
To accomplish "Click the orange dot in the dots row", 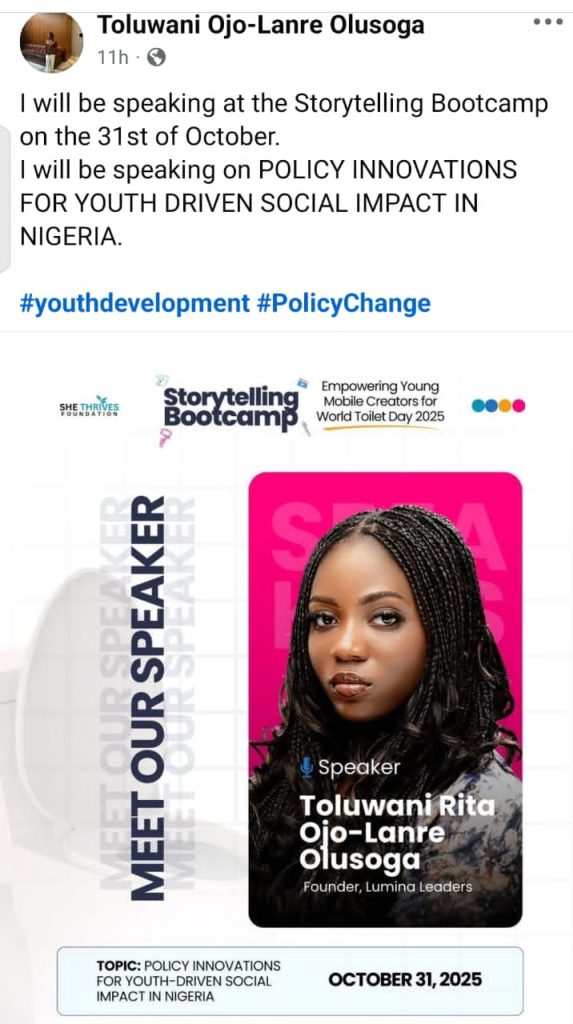I will tap(505, 406).
